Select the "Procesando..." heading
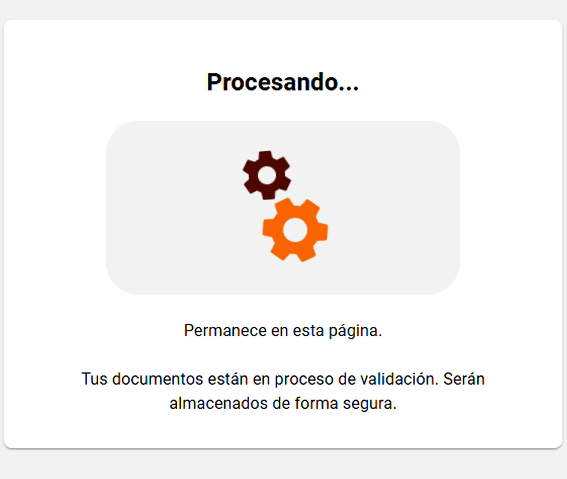 click(x=283, y=82)
